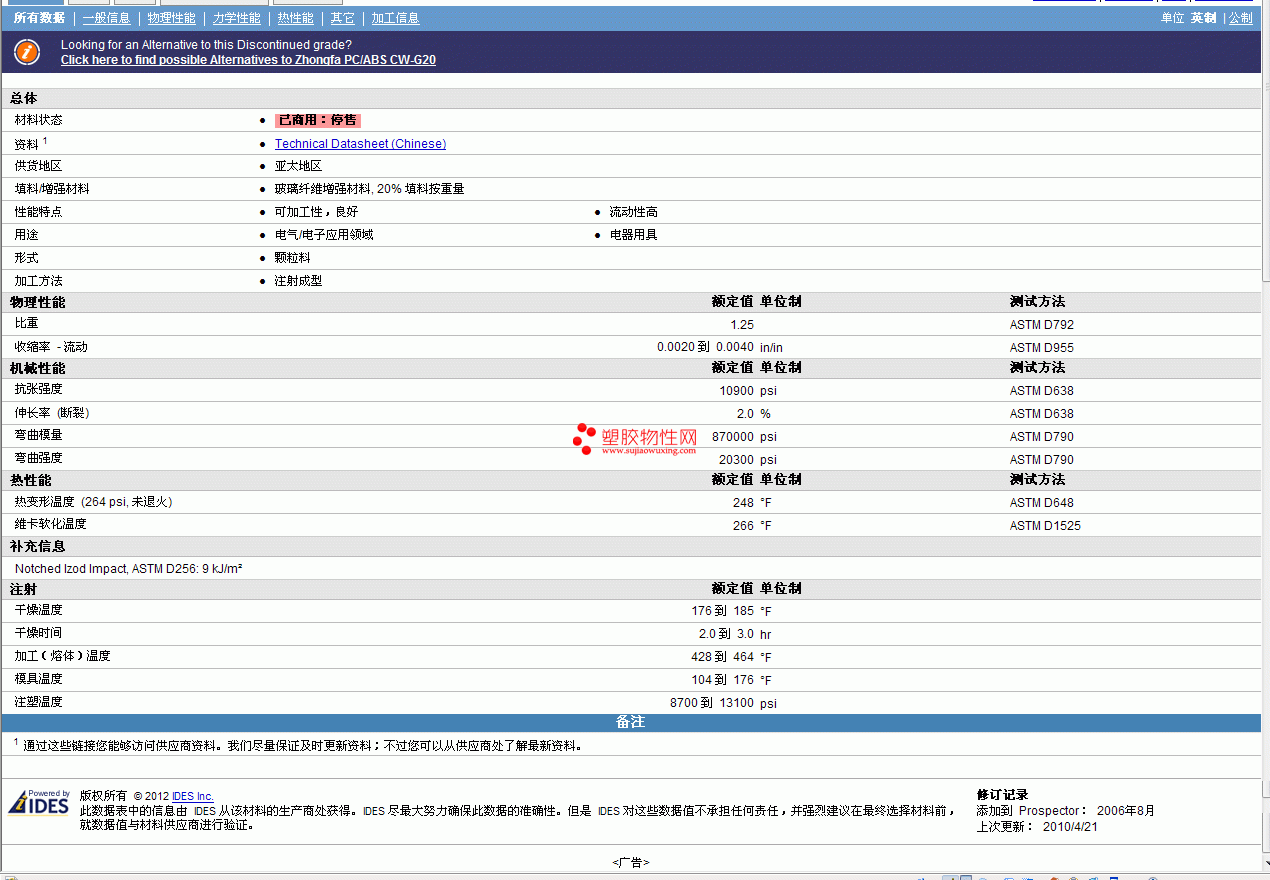The image size is (1270, 880).
Task: Click the <广告> label at the bottom
Action: [x=631, y=862]
